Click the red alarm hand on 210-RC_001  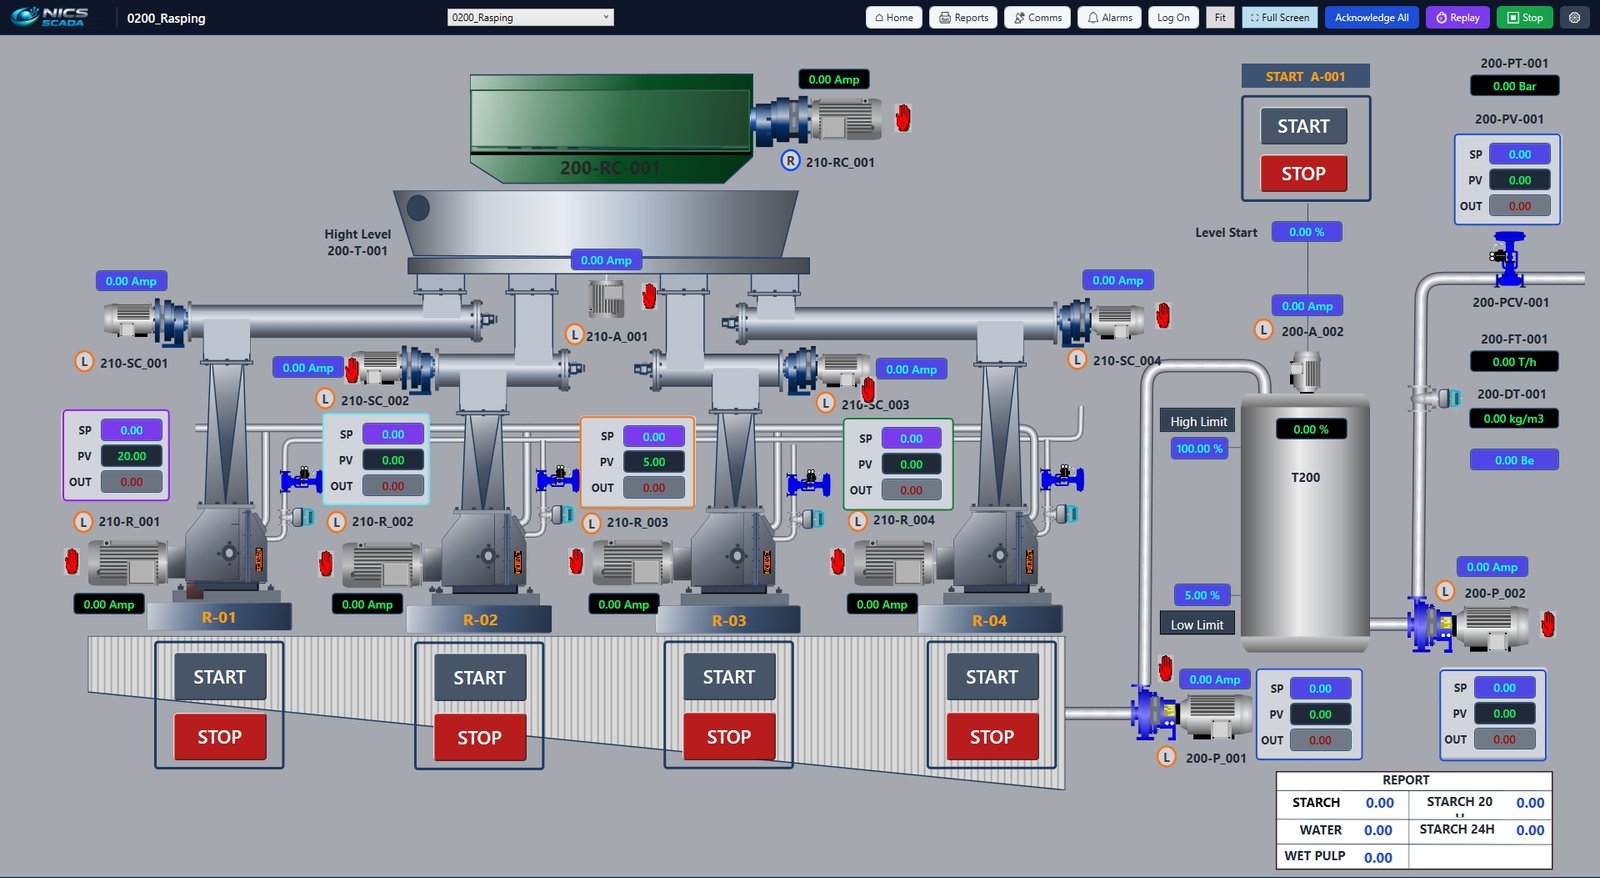(903, 118)
